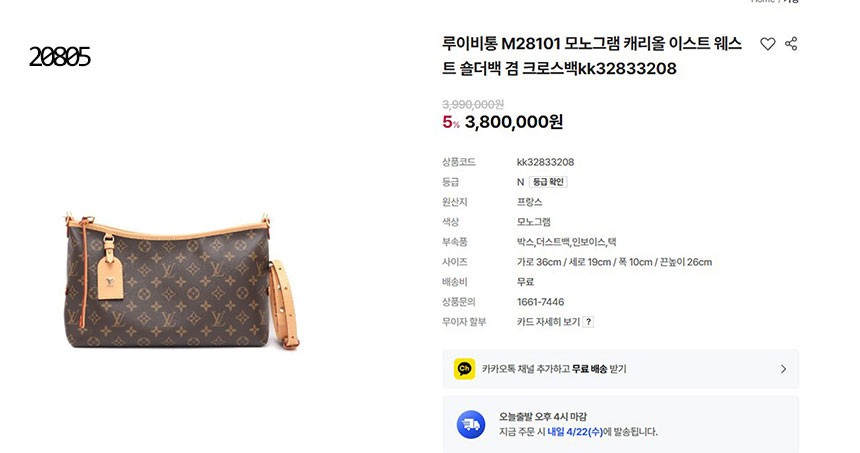Image resolution: width=860 pixels, height=453 pixels.
Task: Click the breadcrumb navigation at top right
Action: (774, 2)
